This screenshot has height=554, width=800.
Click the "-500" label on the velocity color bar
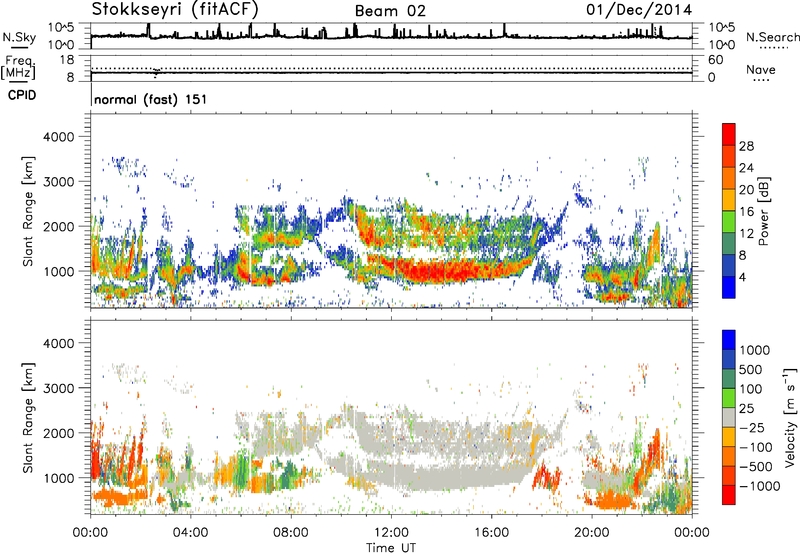click(756, 466)
